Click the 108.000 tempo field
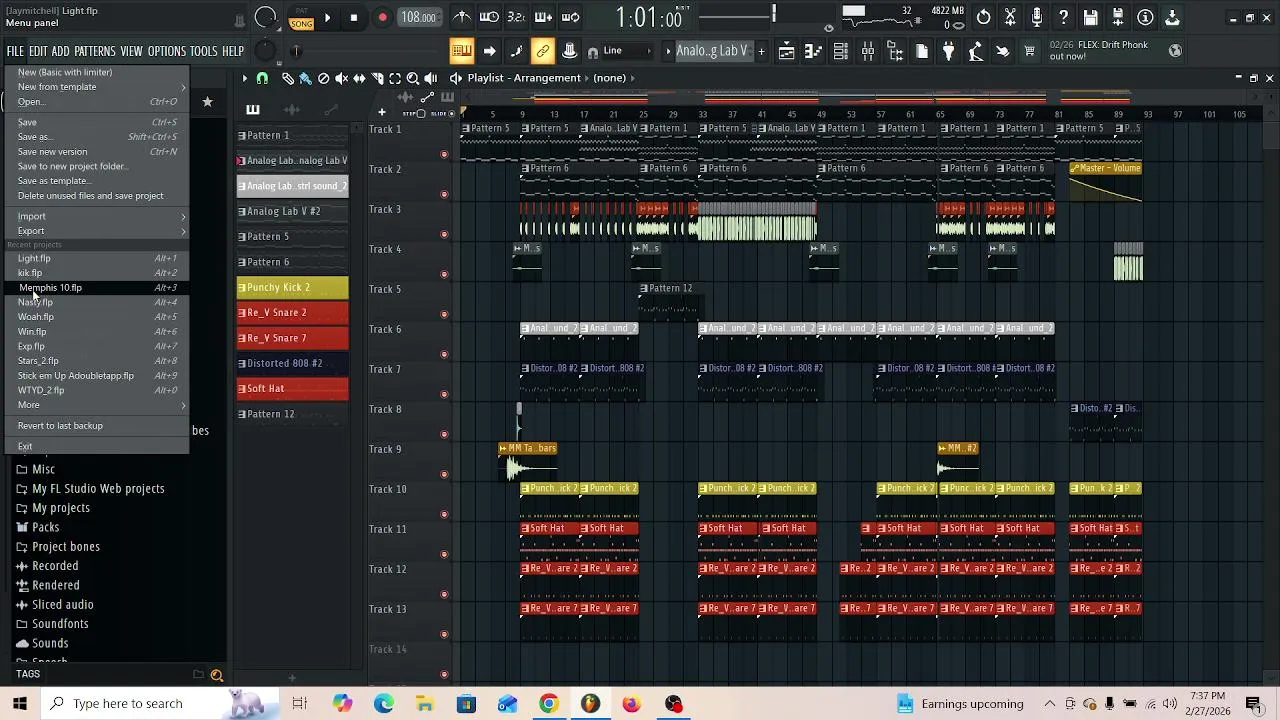The height and width of the screenshot is (720, 1280). (418, 18)
